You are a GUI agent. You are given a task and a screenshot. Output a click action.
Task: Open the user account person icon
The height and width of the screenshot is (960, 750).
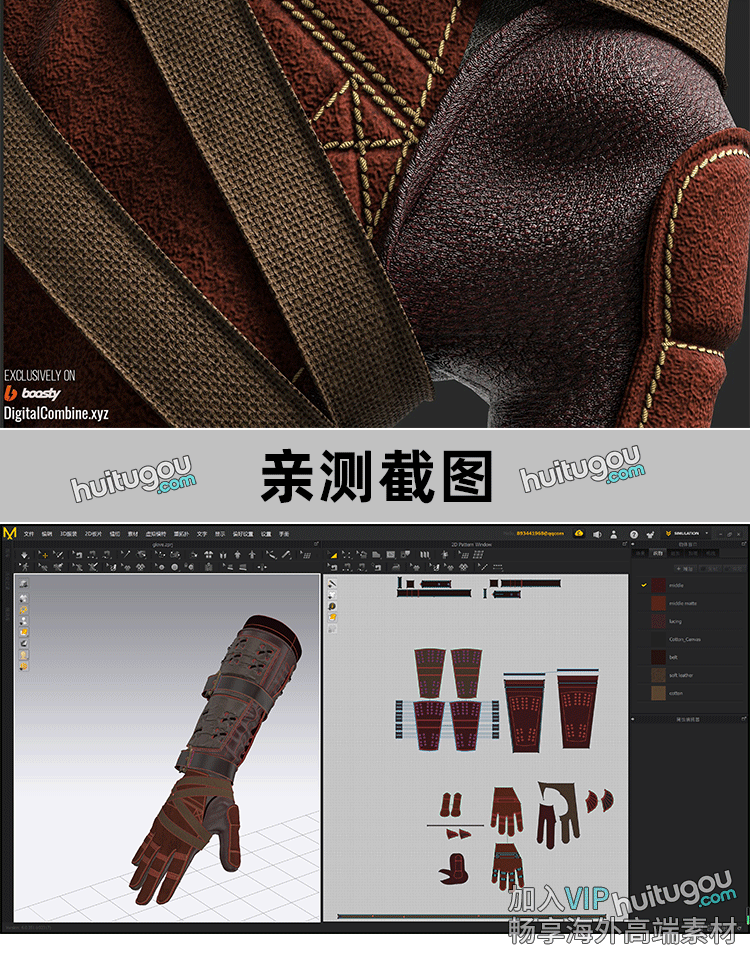point(613,534)
